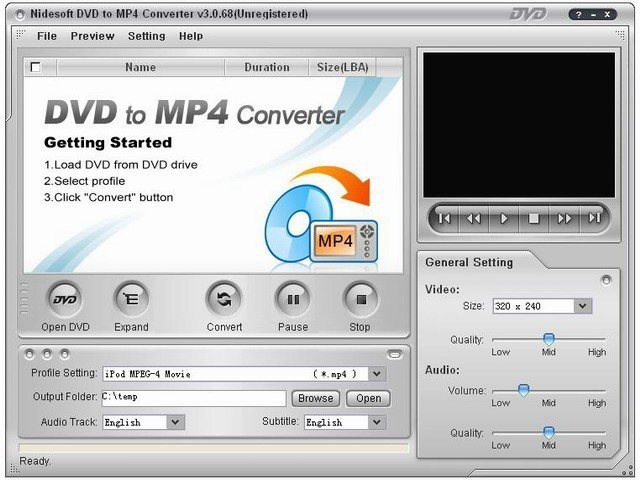The image size is (640, 480).
Task: Click the Open output folder button
Action: click(368, 398)
